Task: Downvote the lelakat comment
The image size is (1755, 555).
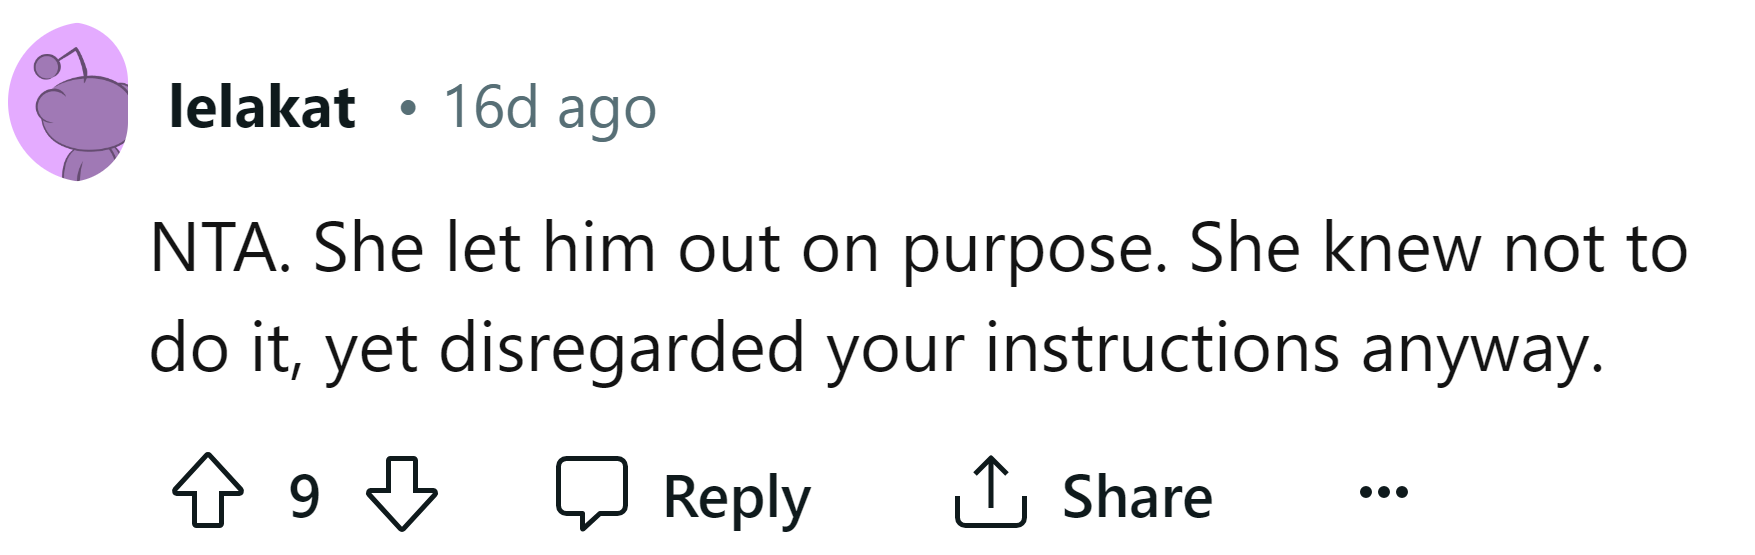Action: (401, 492)
